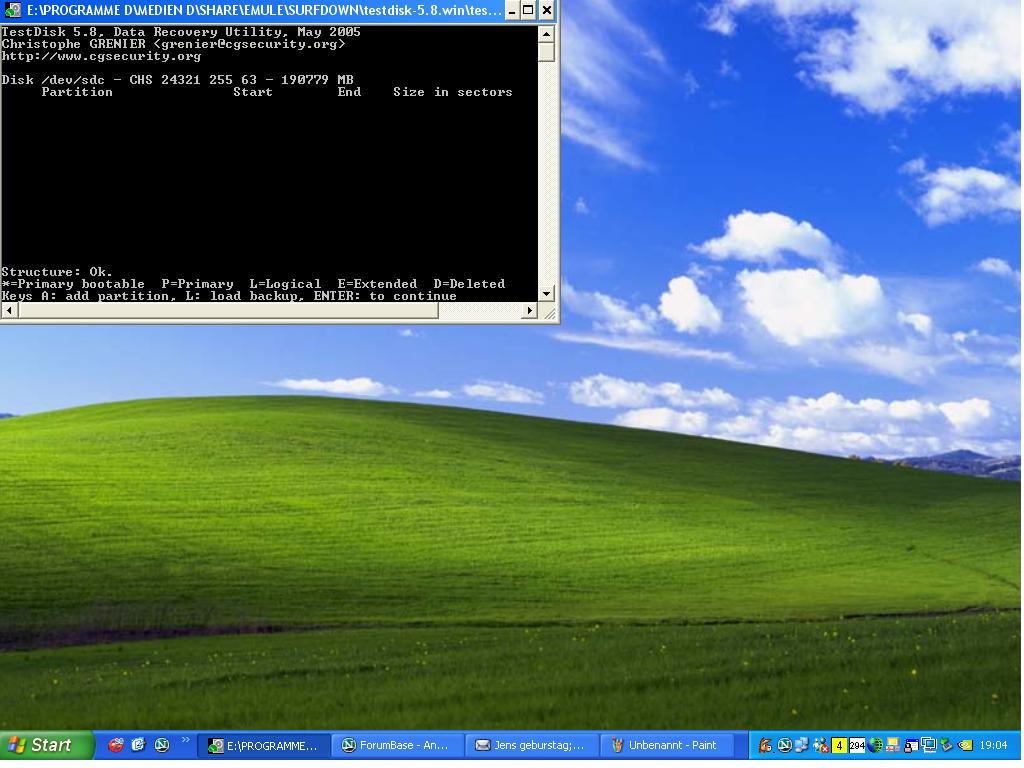Click the NVIDIA settings tray icon
Image resolution: width=1024 pixels, height=768 pixels.
pyautogui.click(x=965, y=745)
